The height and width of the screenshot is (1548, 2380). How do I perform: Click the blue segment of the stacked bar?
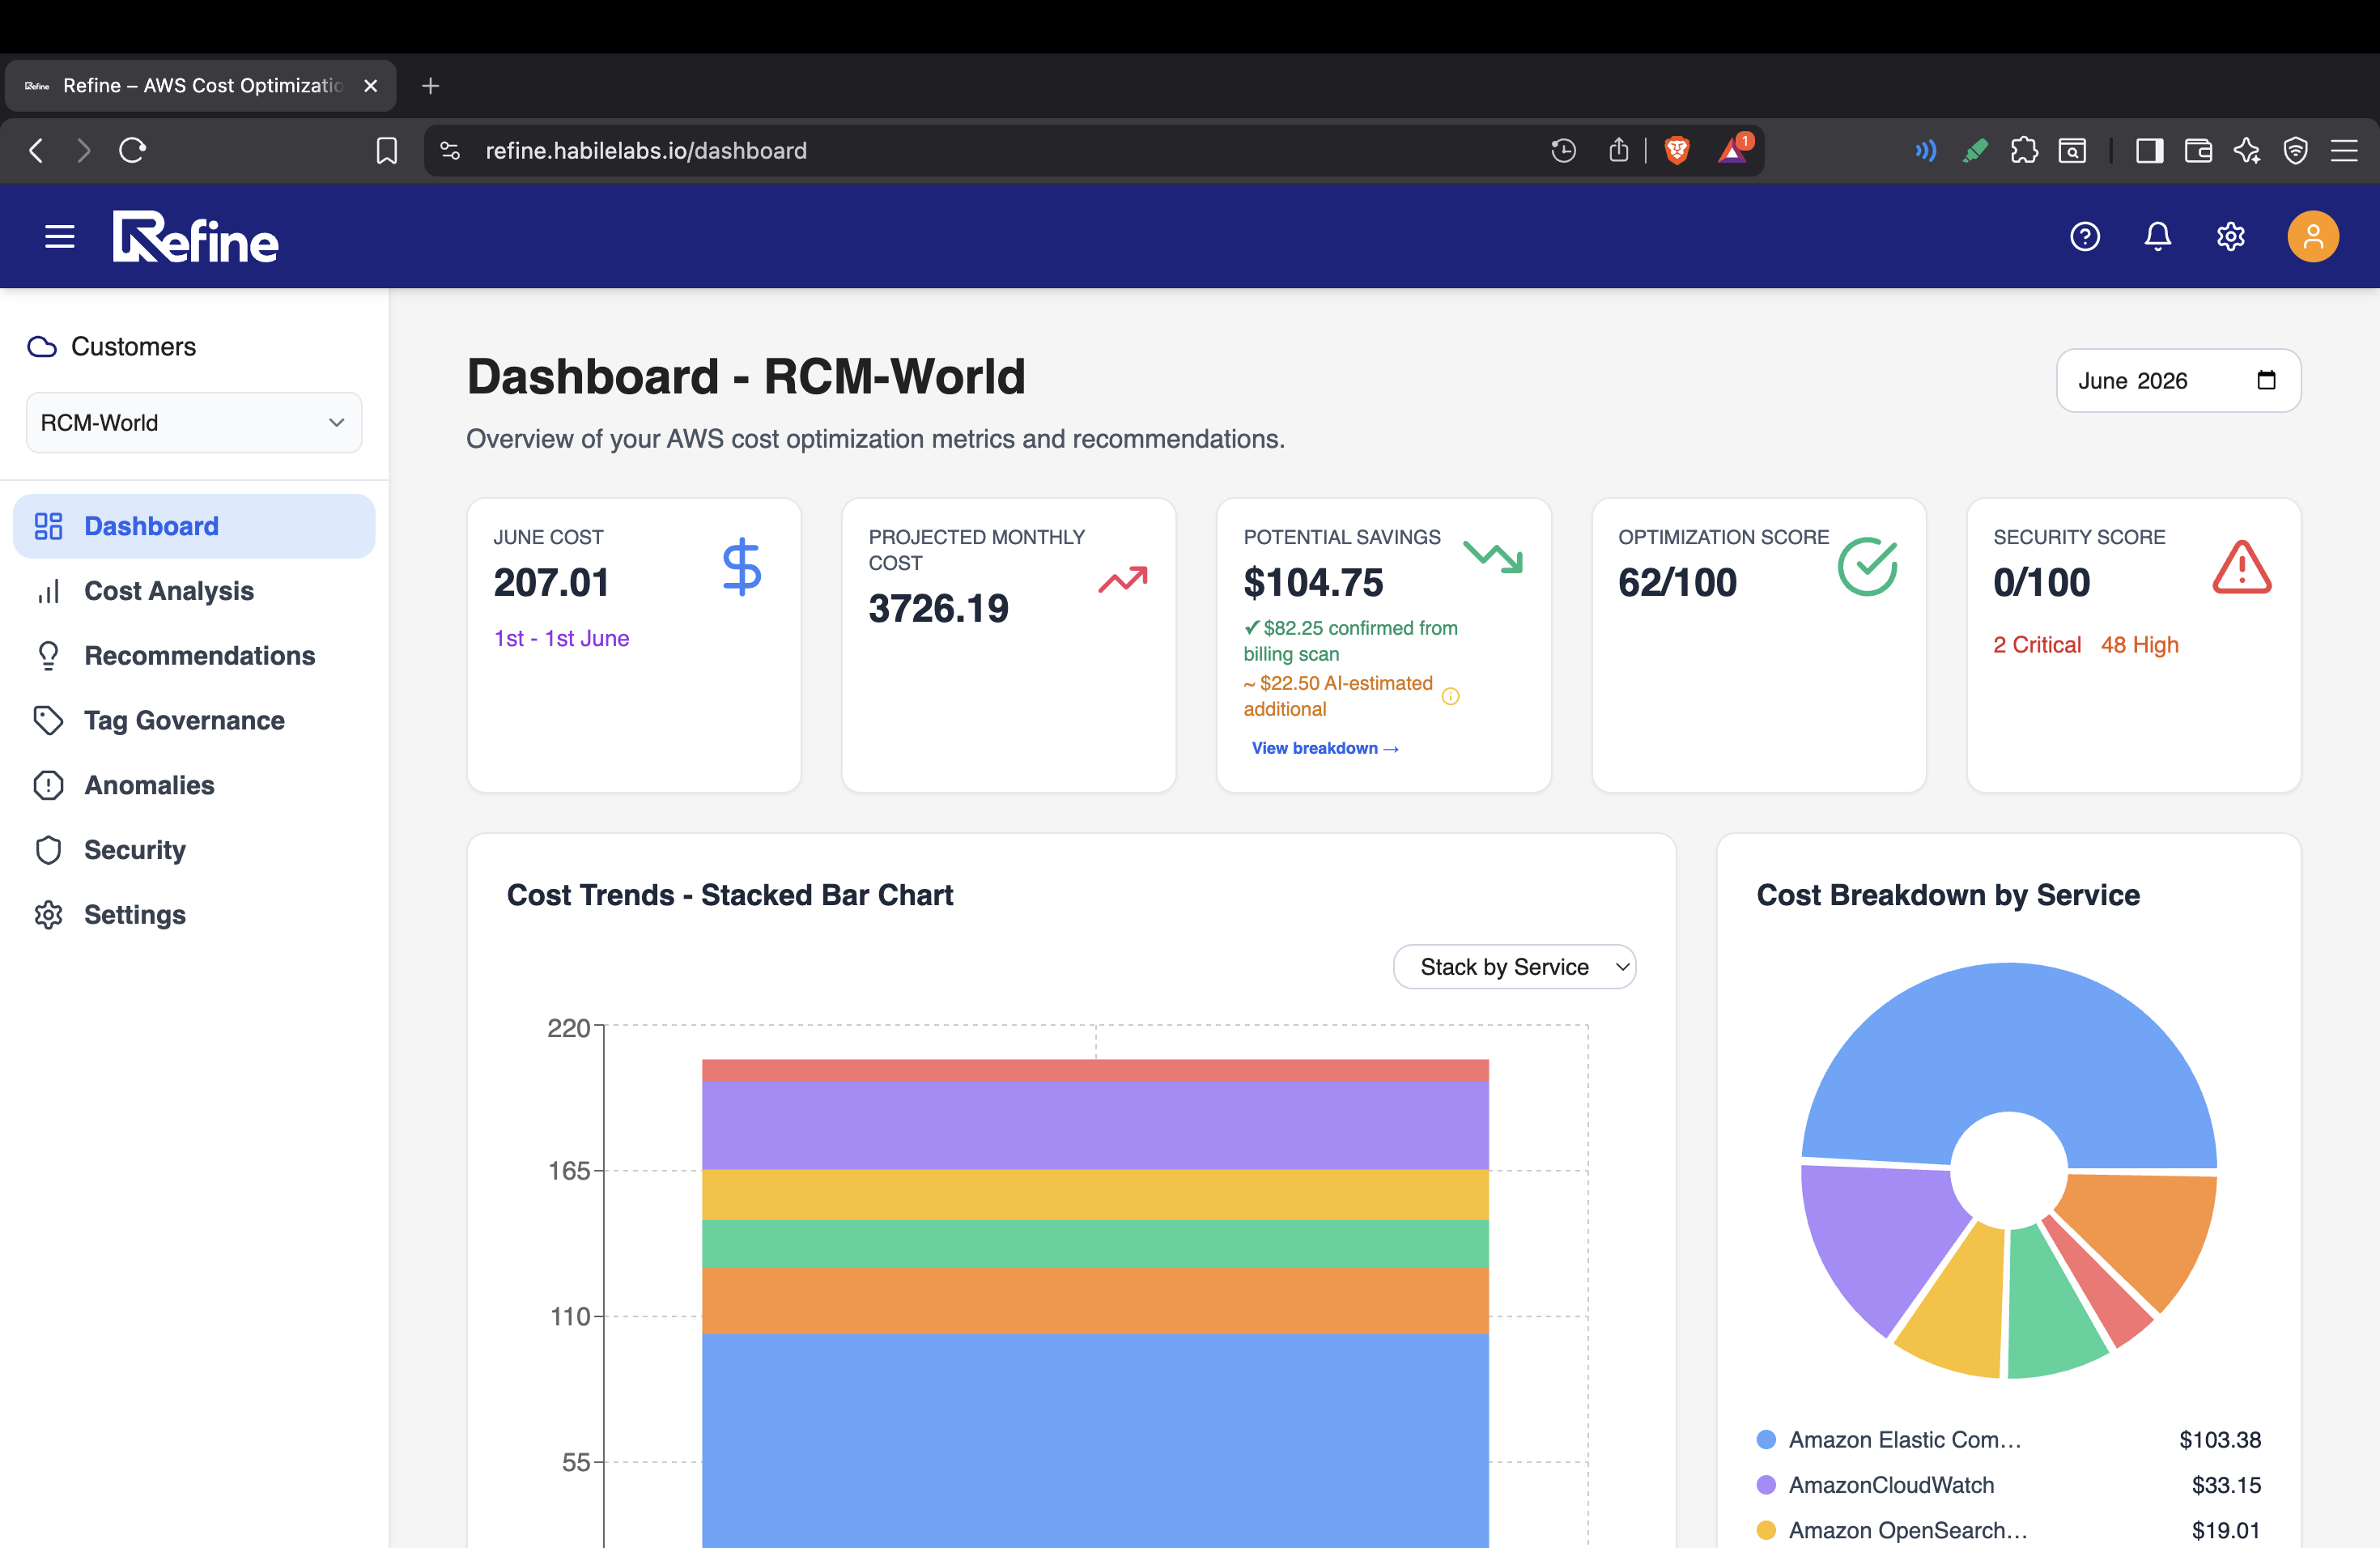1095,1440
